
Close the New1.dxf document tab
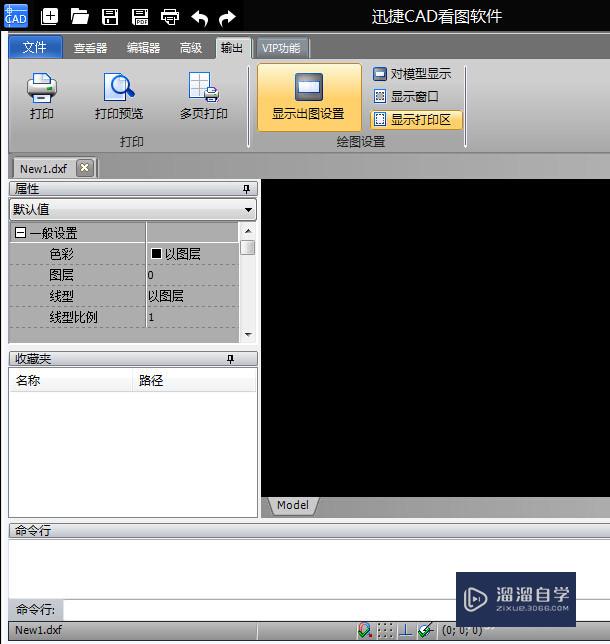85,168
